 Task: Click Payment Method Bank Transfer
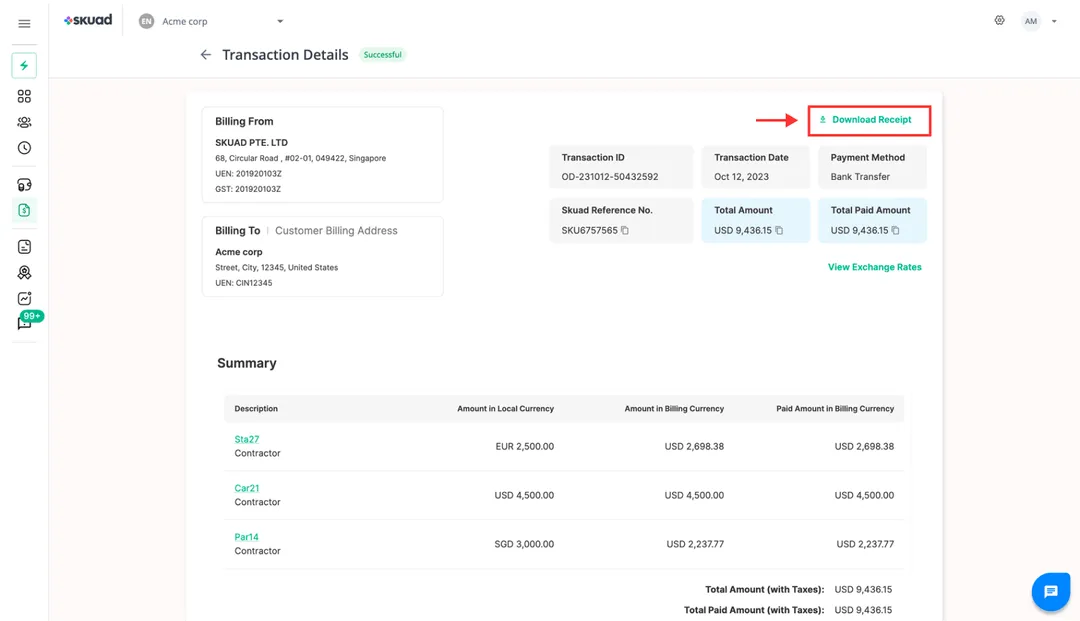[x=860, y=177]
